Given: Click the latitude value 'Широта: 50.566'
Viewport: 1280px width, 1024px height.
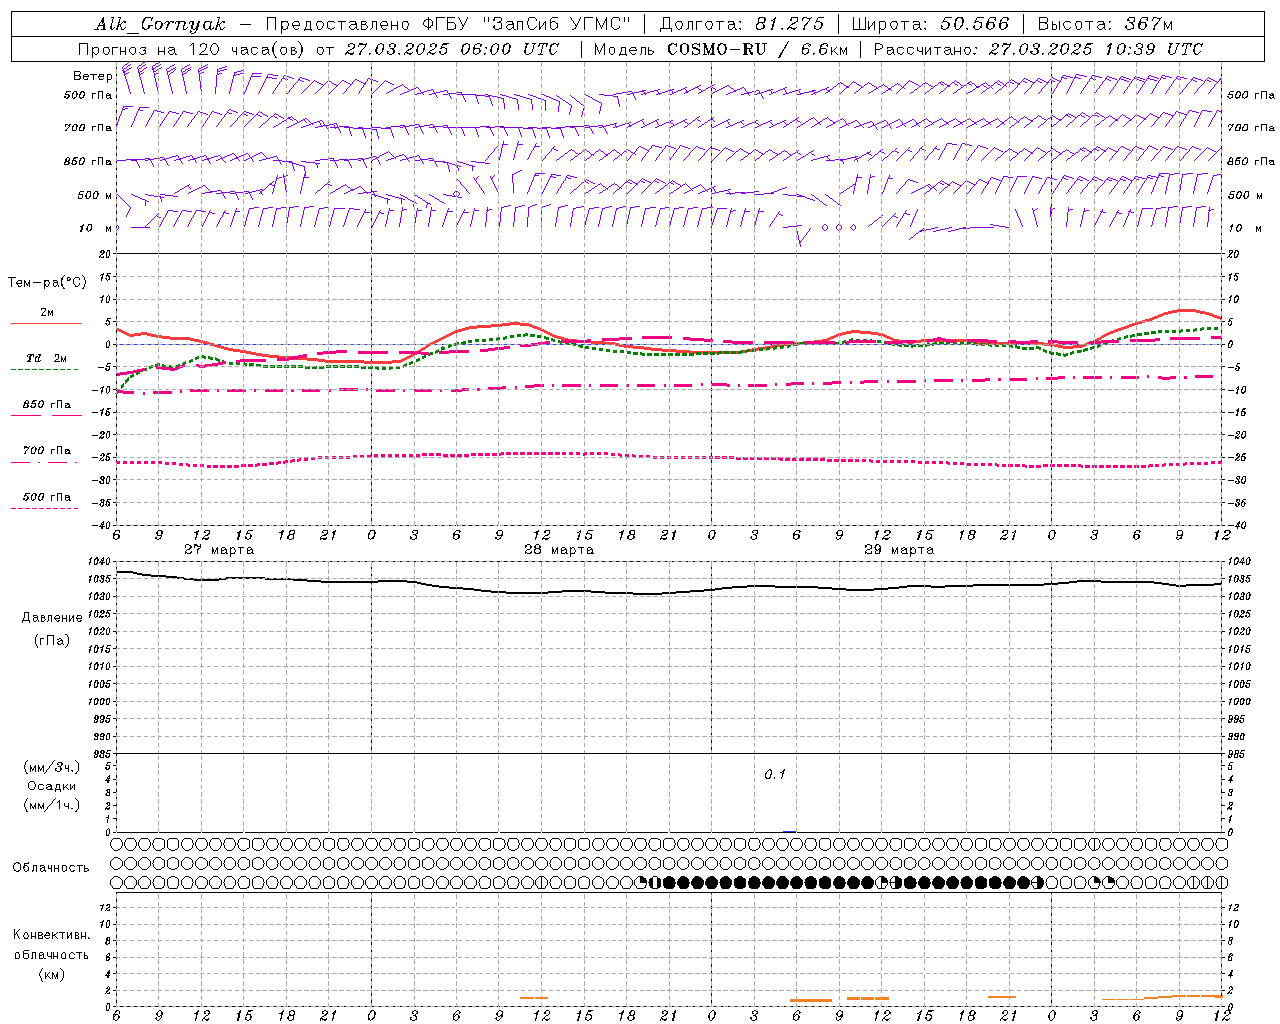Looking at the screenshot, I should click(x=930, y=24).
